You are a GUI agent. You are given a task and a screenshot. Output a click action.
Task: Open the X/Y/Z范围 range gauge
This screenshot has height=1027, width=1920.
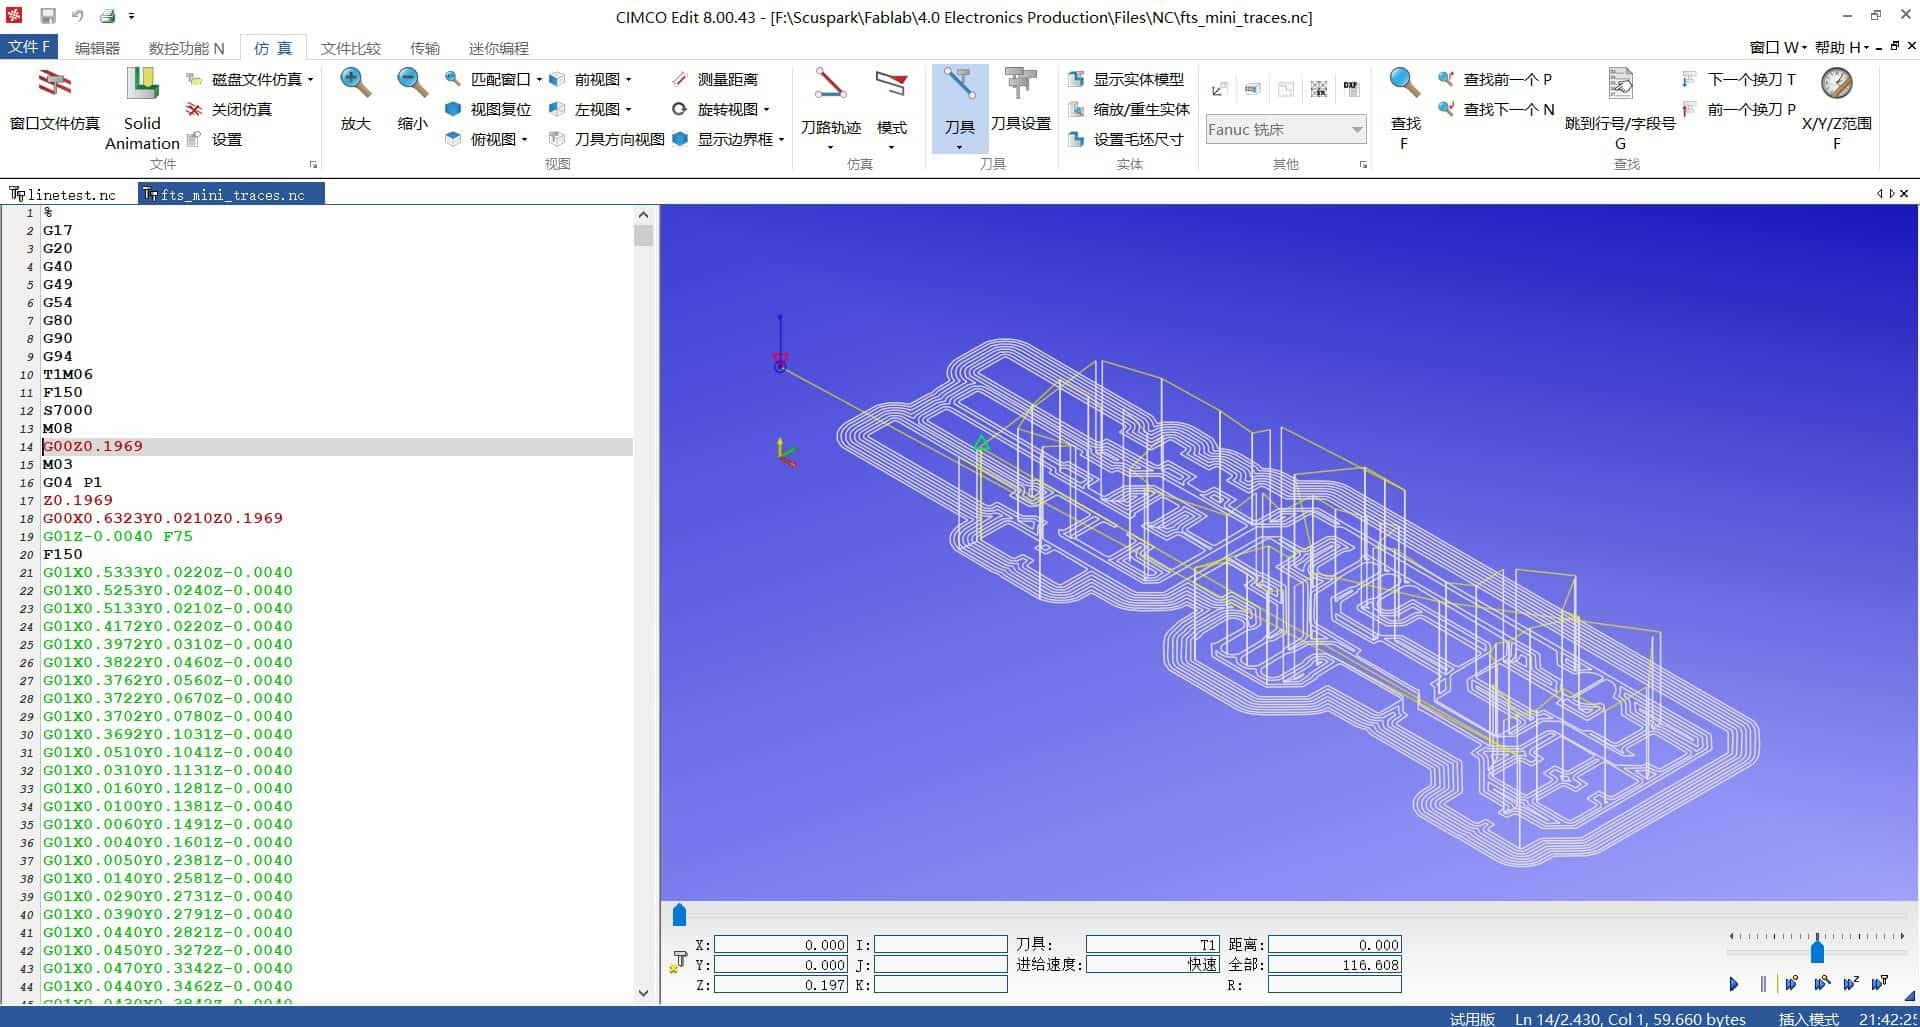(x=1836, y=108)
